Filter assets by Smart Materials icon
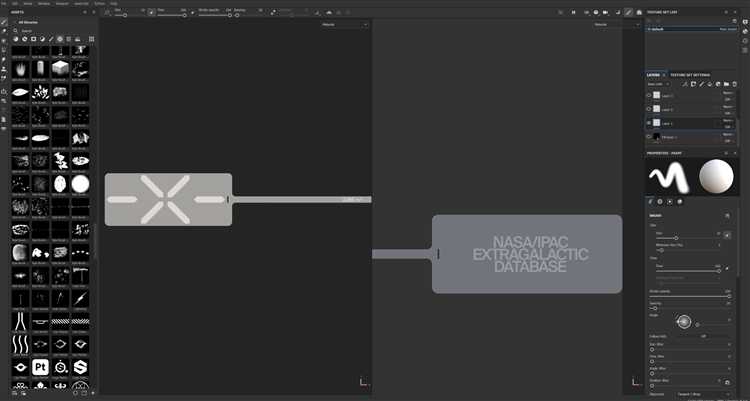This screenshot has height=401, width=750. click(25, 39)
